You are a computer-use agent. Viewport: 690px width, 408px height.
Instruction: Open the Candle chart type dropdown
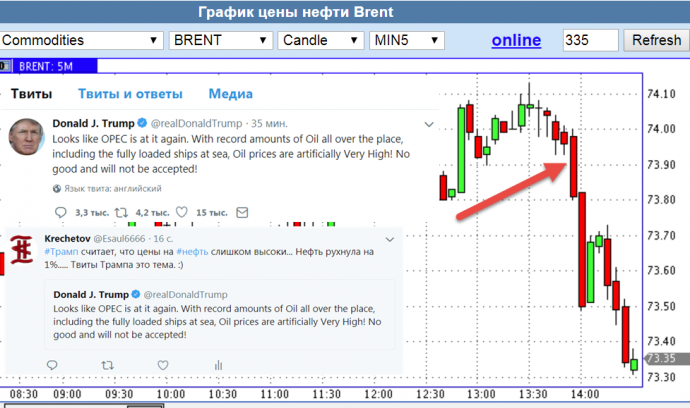(x=319, y=41)
